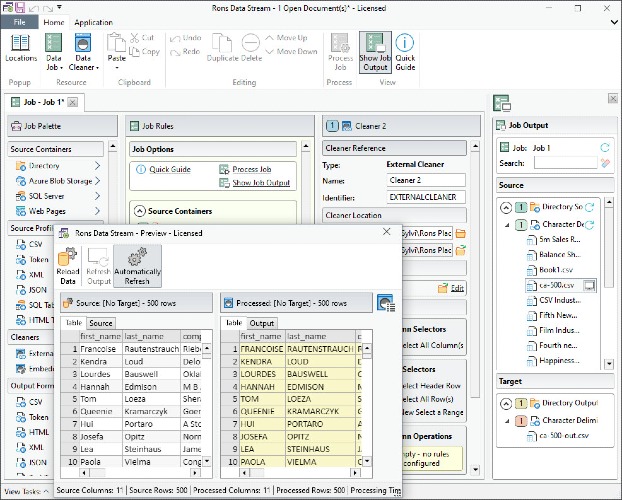Click View Tasks in status bar
Viewport: 622px width, 500px height.
point(26,491)
